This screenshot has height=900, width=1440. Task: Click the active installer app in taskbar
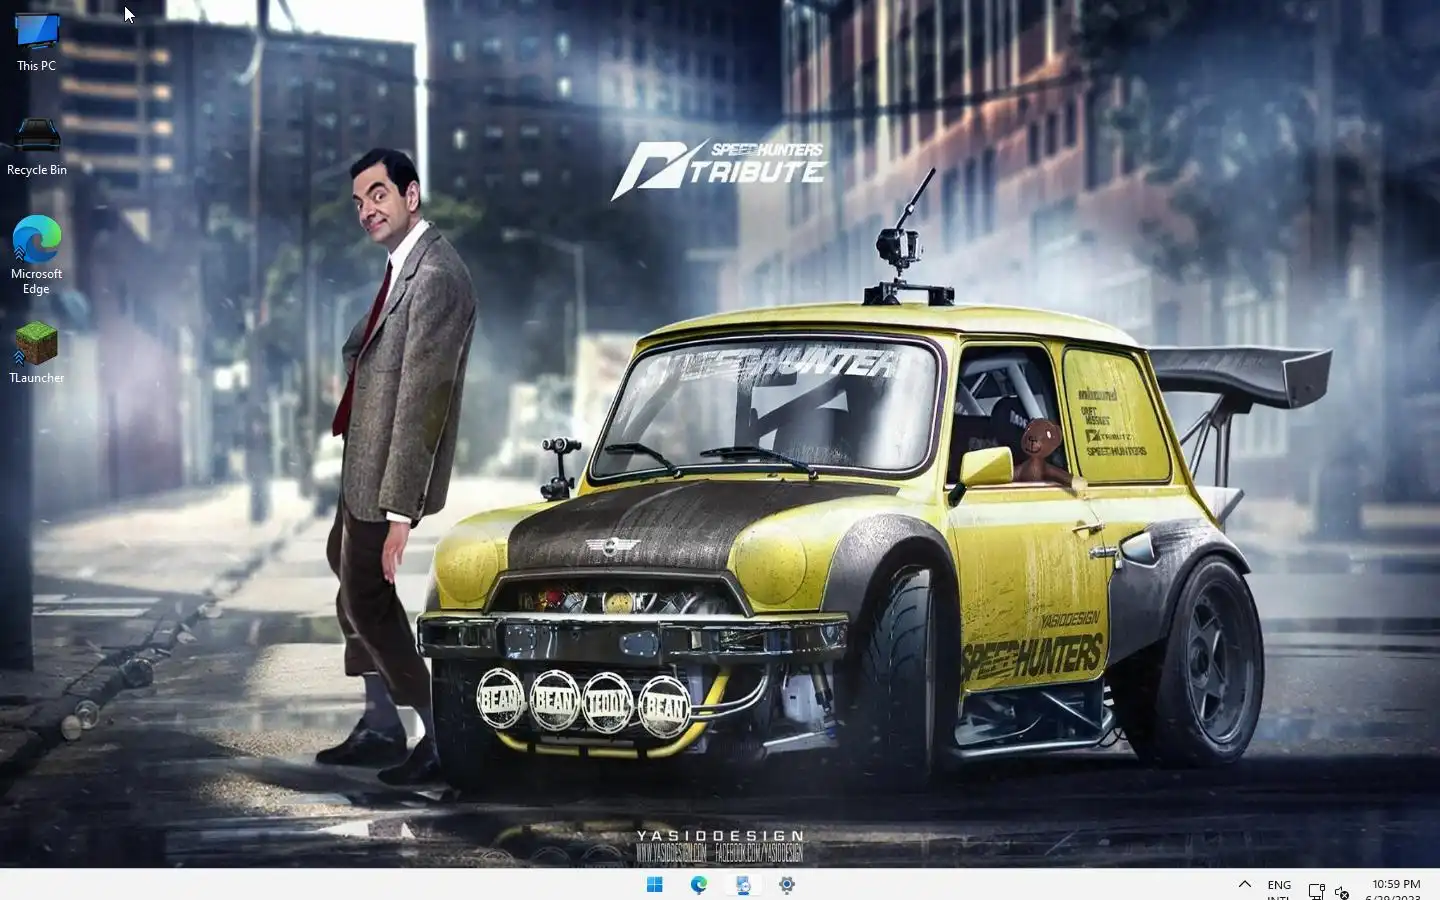(x=743, y=884)
